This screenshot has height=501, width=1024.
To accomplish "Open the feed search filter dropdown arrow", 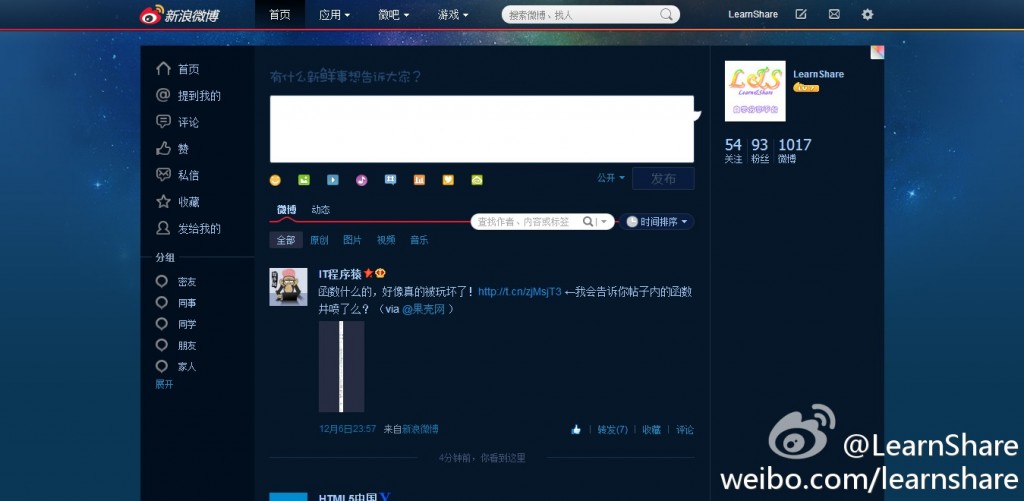I will [x=604, y=222].
